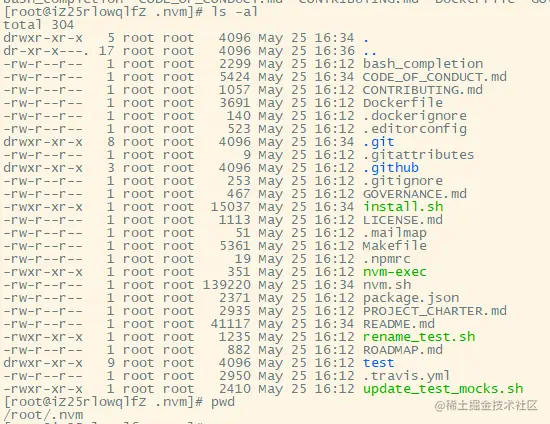Screen dimensions: 550x424
Task: Click the bash_completion file name
Action: [423, 64]
